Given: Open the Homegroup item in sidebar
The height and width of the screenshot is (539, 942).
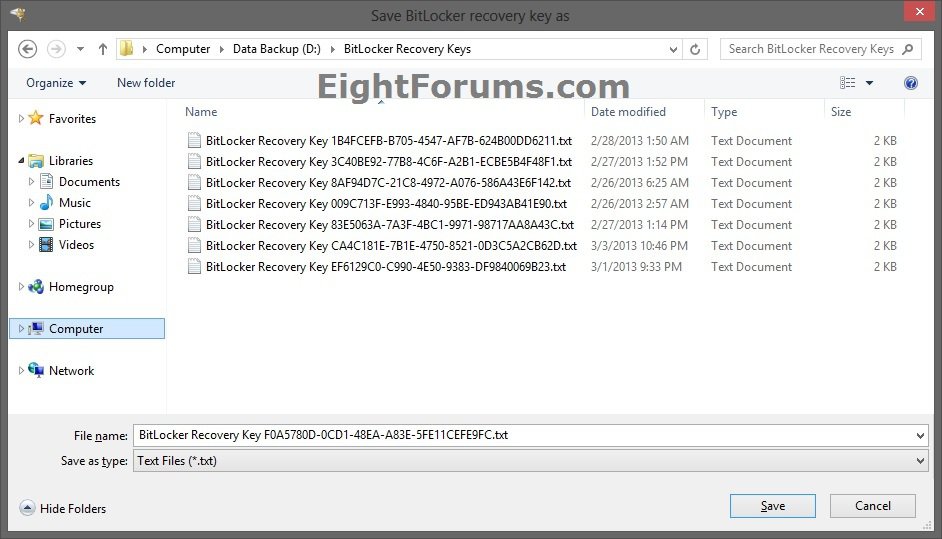Looking at the screenshot, I should pyautogui.click(x=80, y=287).
